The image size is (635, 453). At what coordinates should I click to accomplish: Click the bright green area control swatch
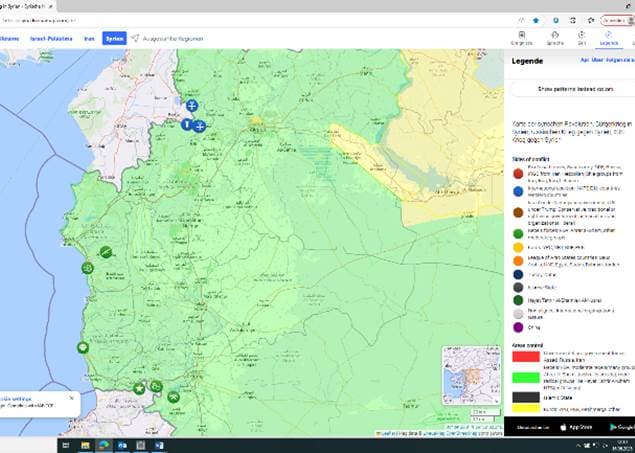click(x=524, y=377)
